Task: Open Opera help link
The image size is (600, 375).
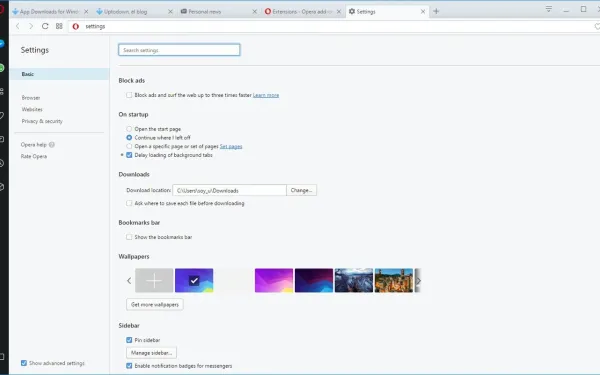Action: 34,145
